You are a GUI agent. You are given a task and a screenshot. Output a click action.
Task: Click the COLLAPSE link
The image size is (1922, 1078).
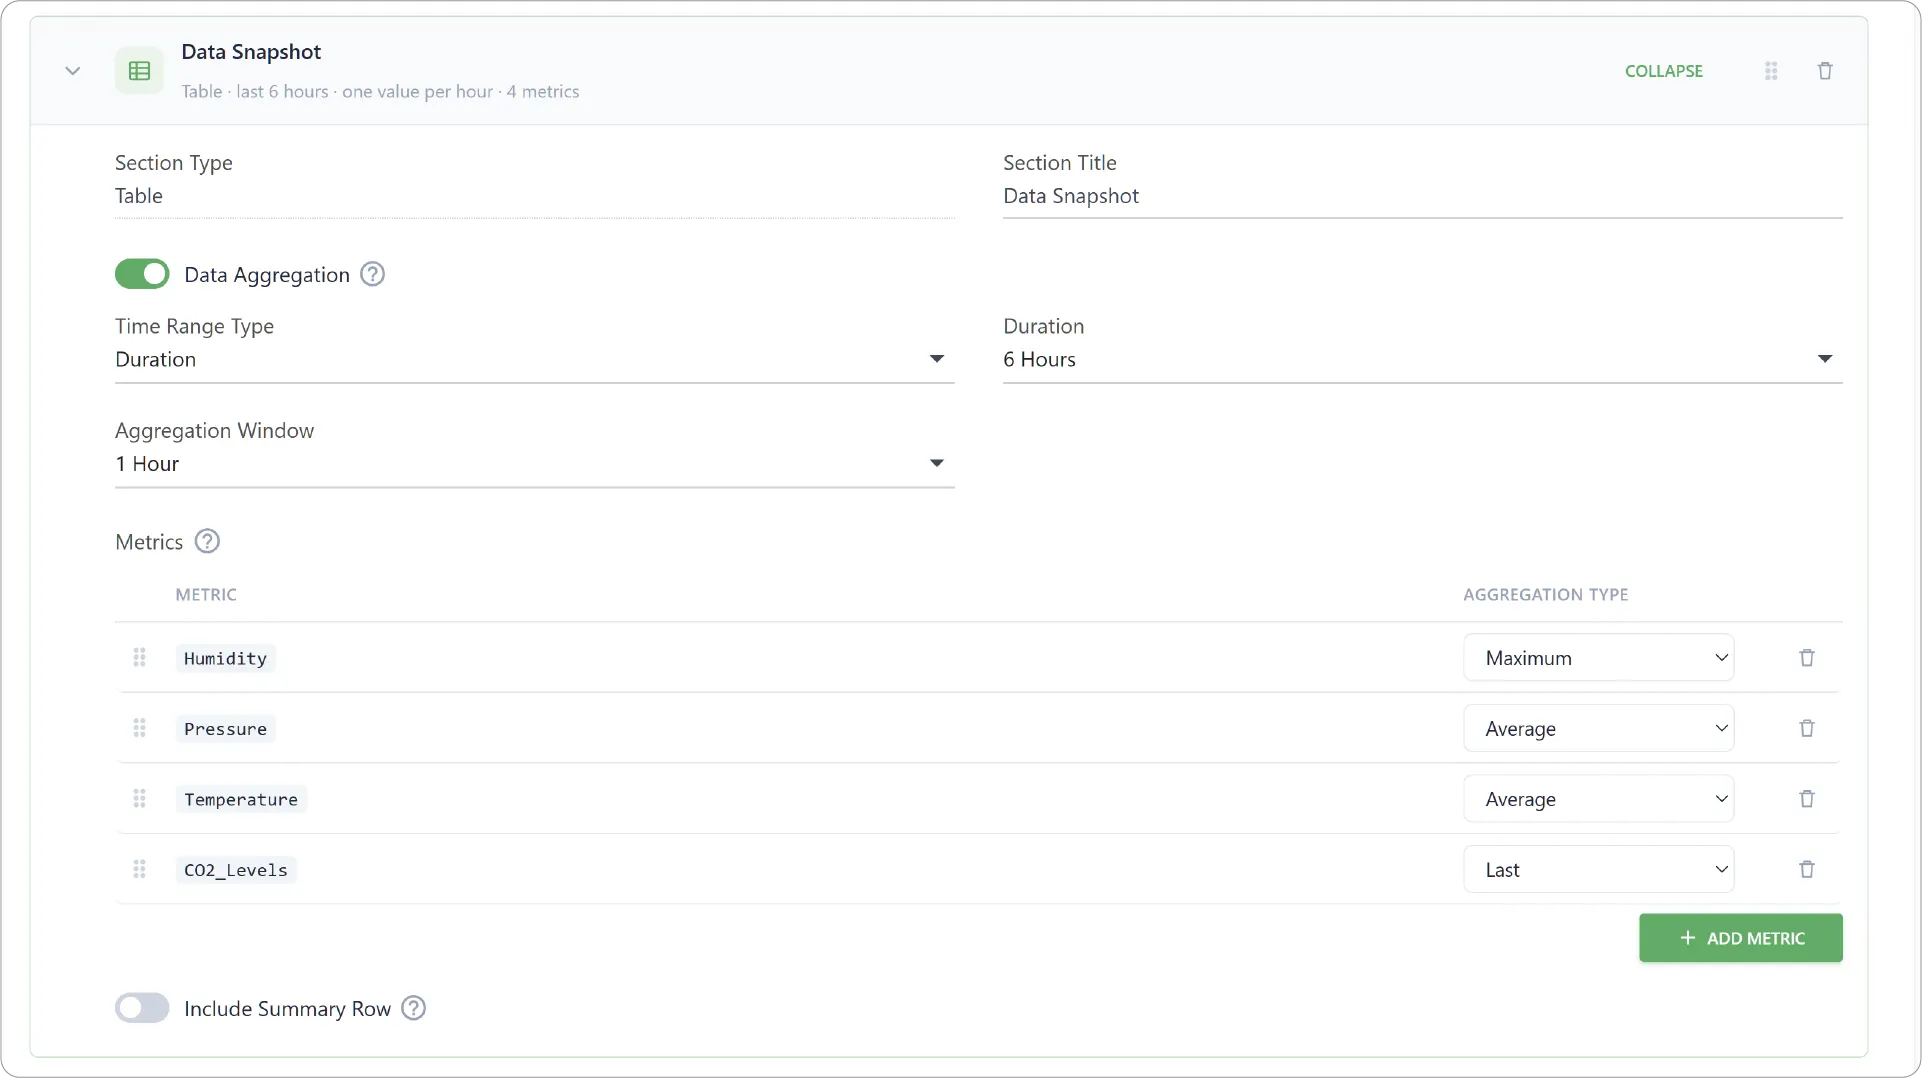[x=1663, y=71]
